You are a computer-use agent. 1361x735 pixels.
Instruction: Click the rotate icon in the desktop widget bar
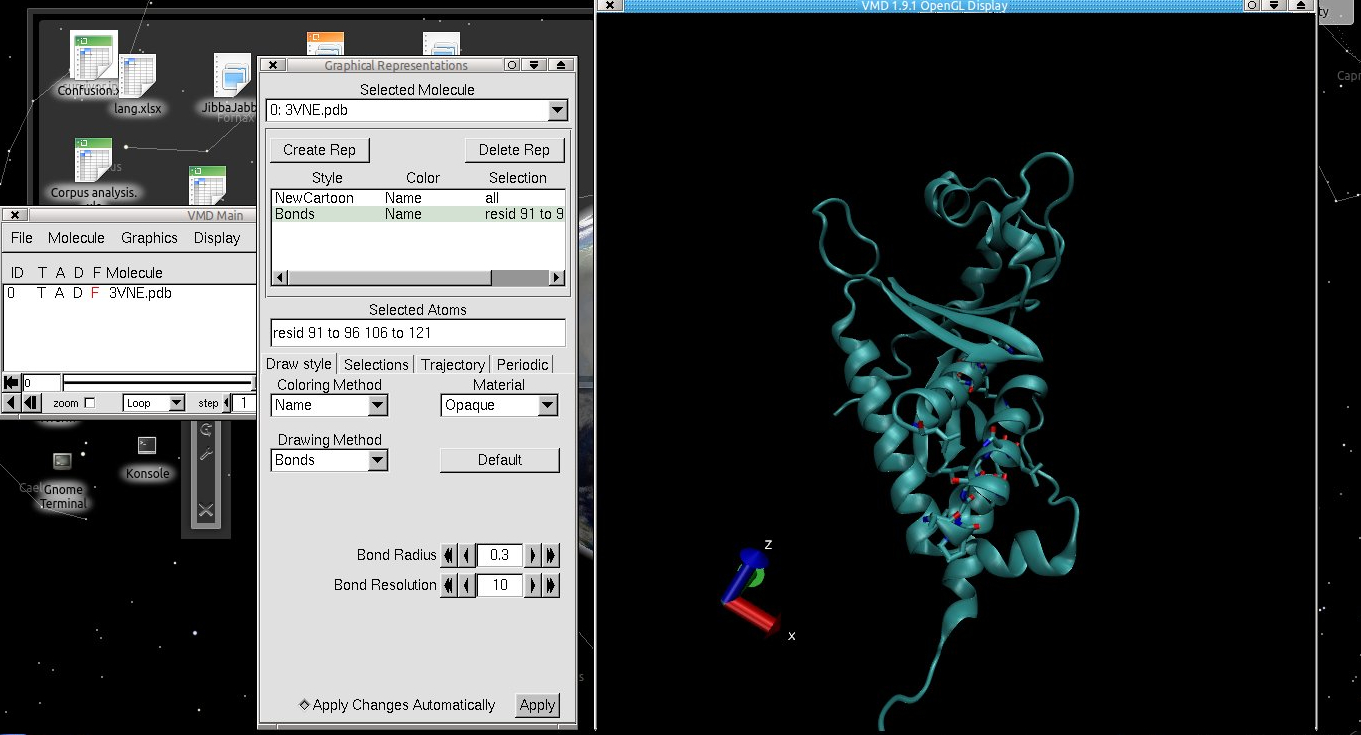(206, 429)
